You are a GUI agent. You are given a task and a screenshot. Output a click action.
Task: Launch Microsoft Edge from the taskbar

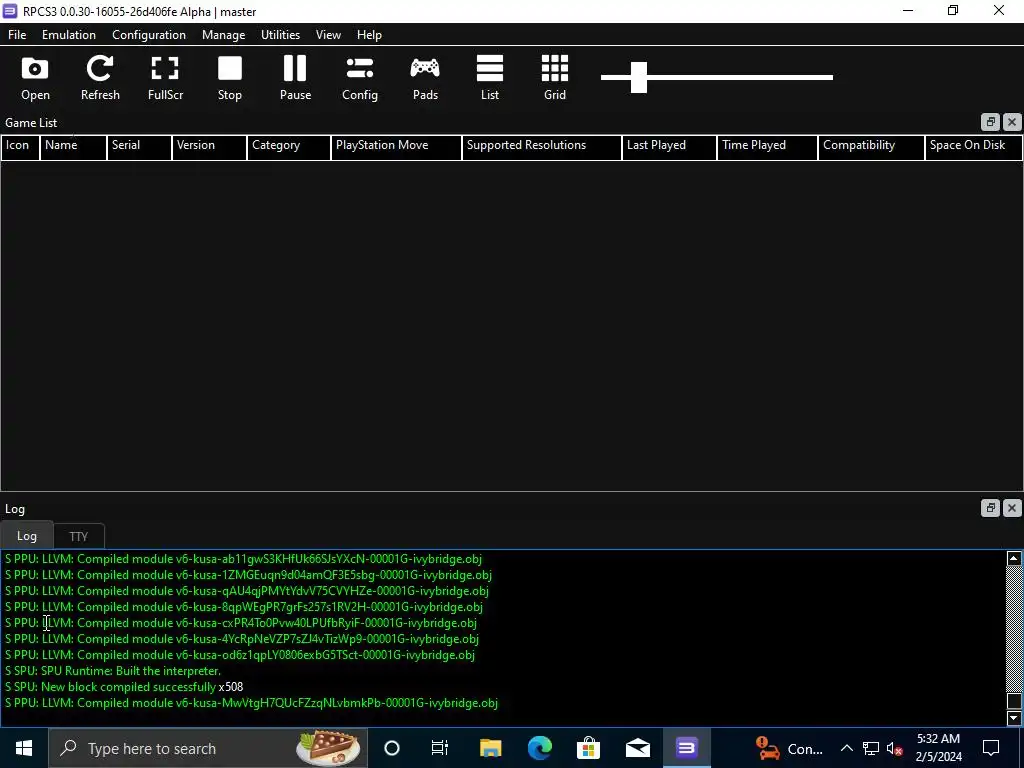[x=539, y=748]
